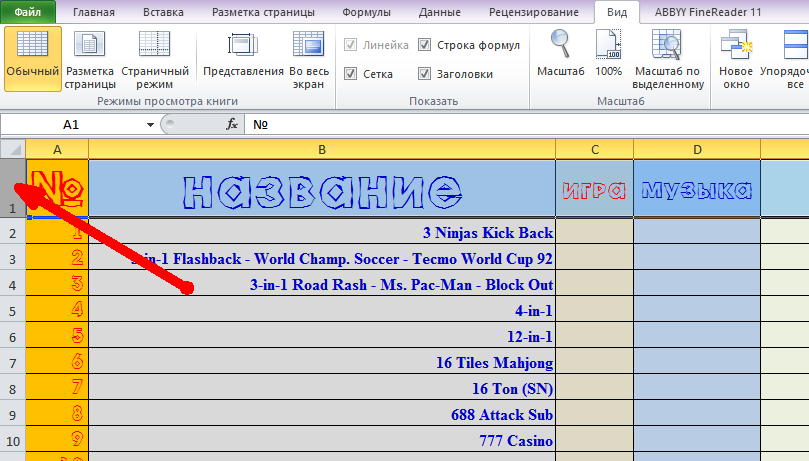
Task: Click the Игра header cell
Action: pos(594,189)
